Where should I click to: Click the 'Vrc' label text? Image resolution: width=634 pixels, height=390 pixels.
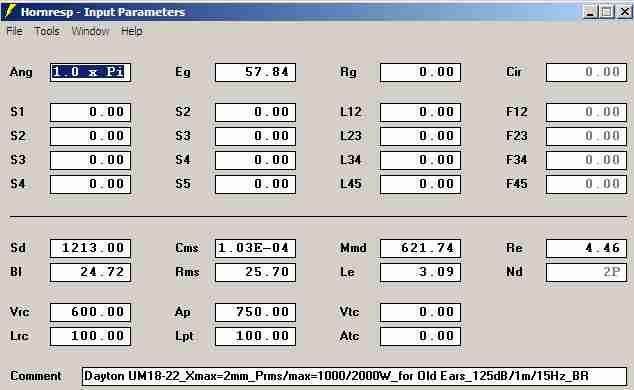tap(19, 312)
